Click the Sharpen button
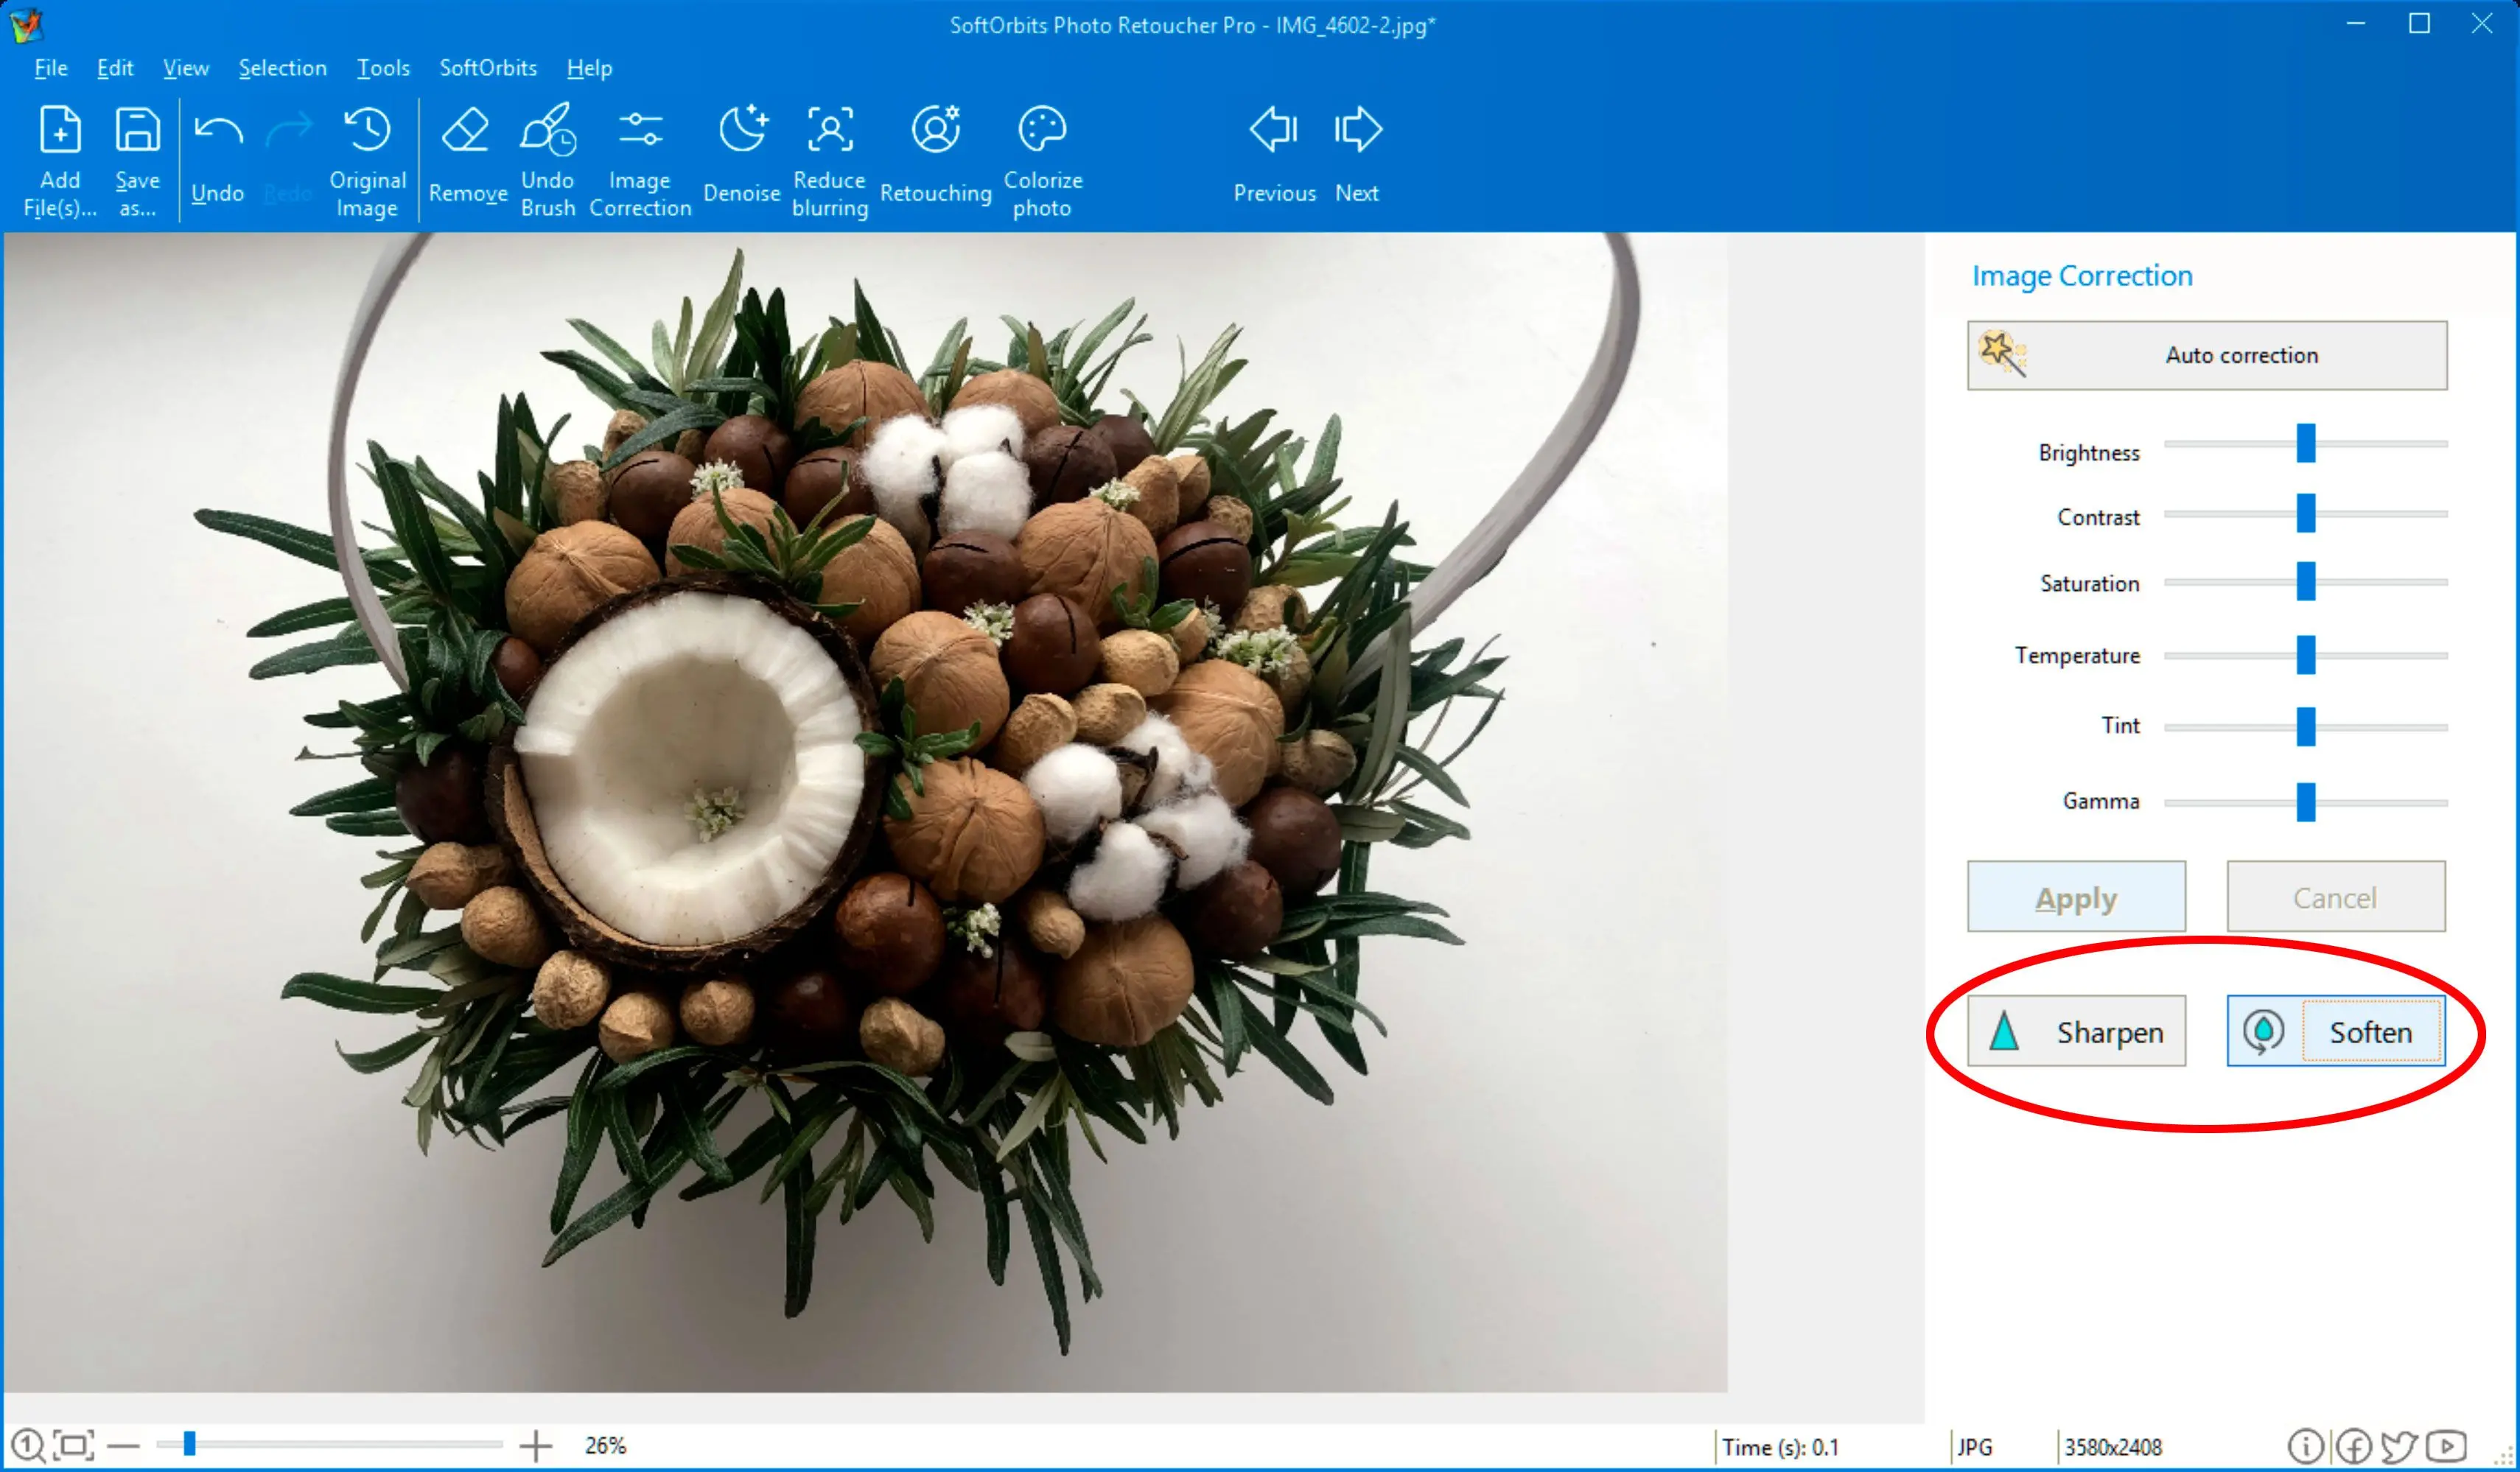Image resolution: width=2520 pixels, height=1472 pixels. (x=2075, y=1032)
